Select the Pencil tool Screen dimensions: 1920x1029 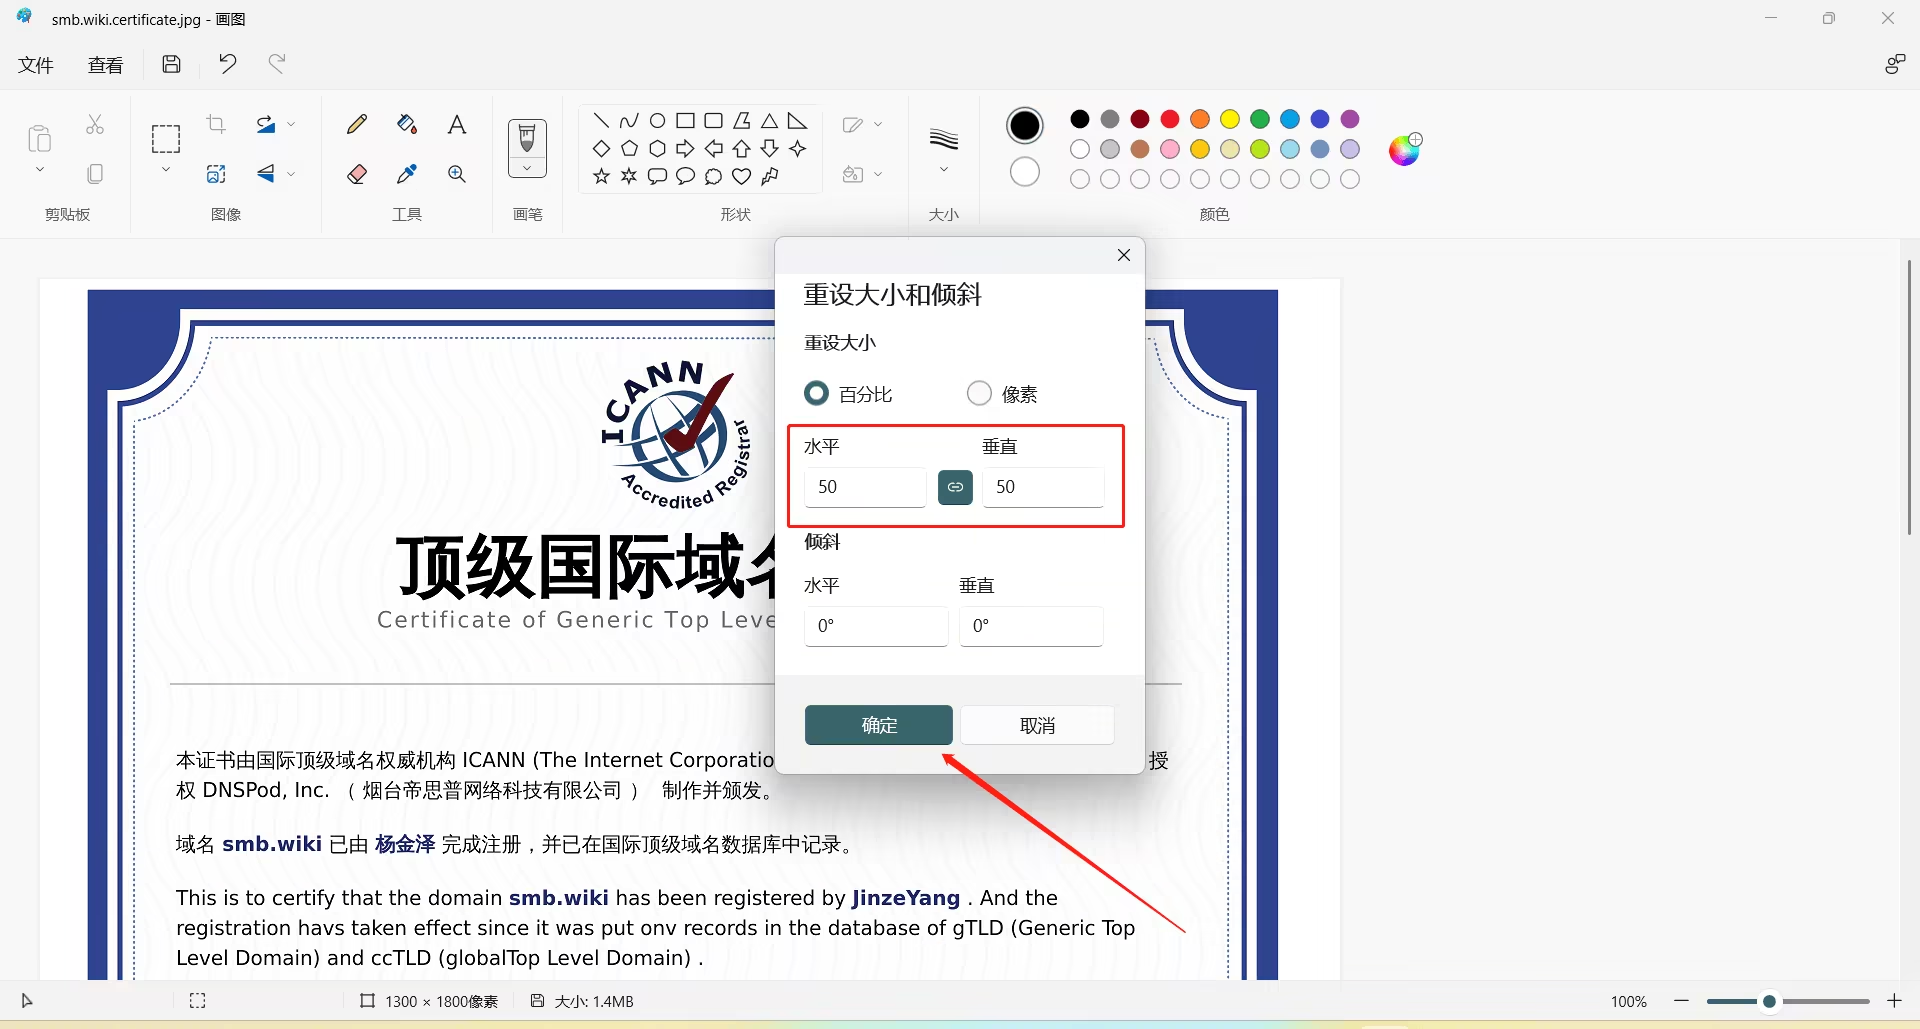coord(357,124)
